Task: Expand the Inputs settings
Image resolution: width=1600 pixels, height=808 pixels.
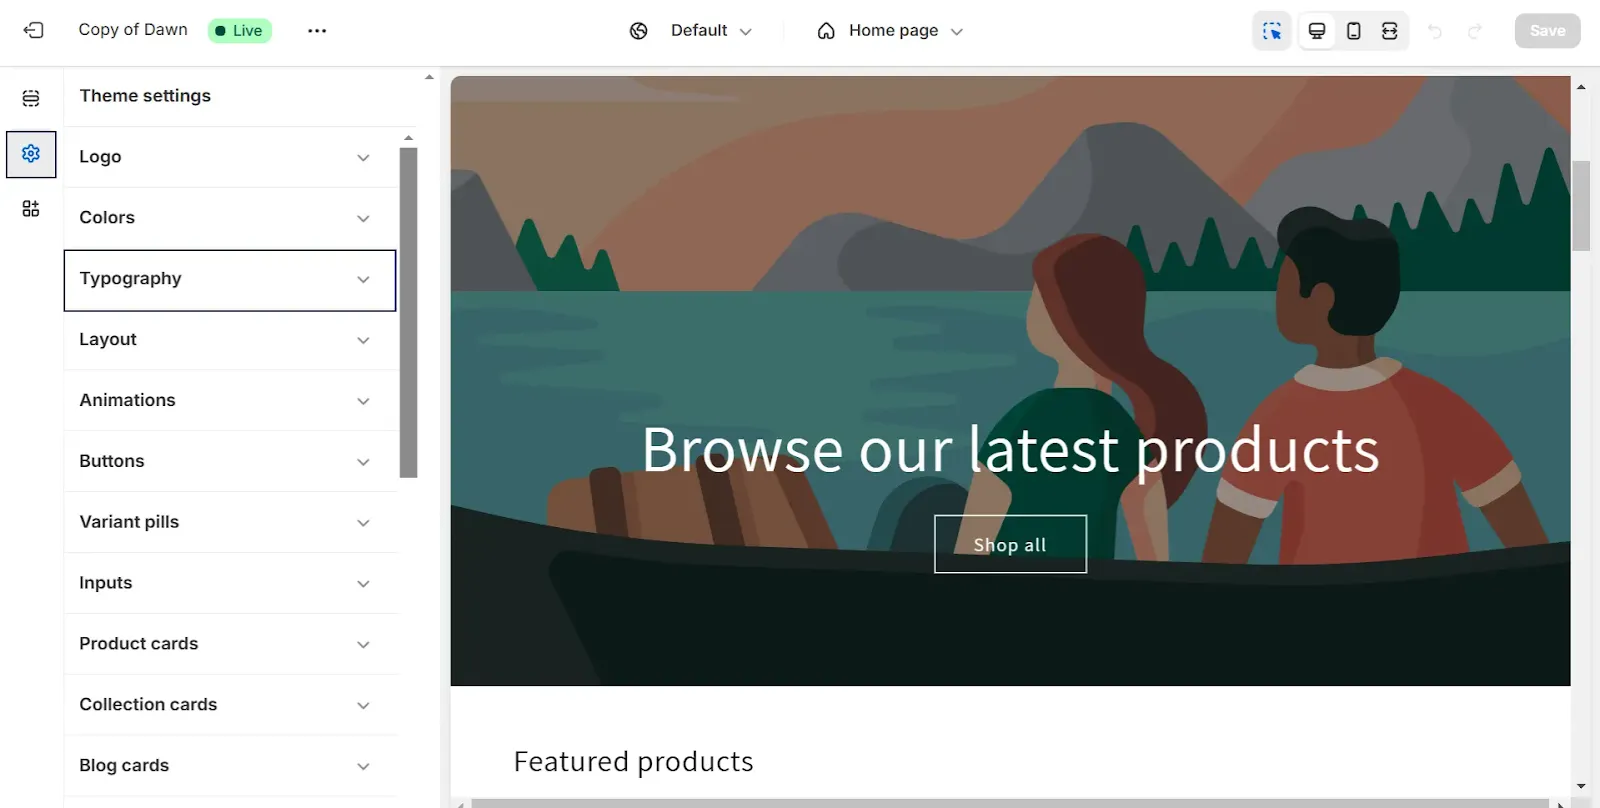Action: pos(230,584)
